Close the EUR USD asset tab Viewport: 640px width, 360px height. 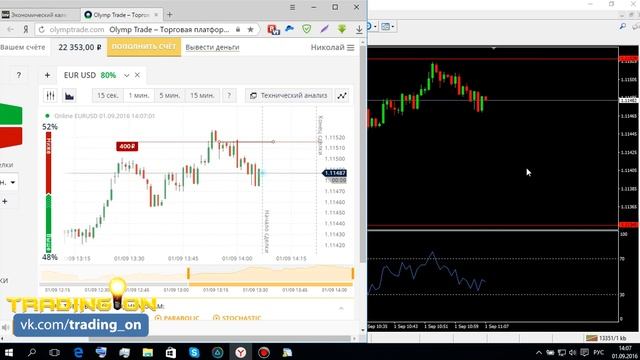(x=137, y=75)
